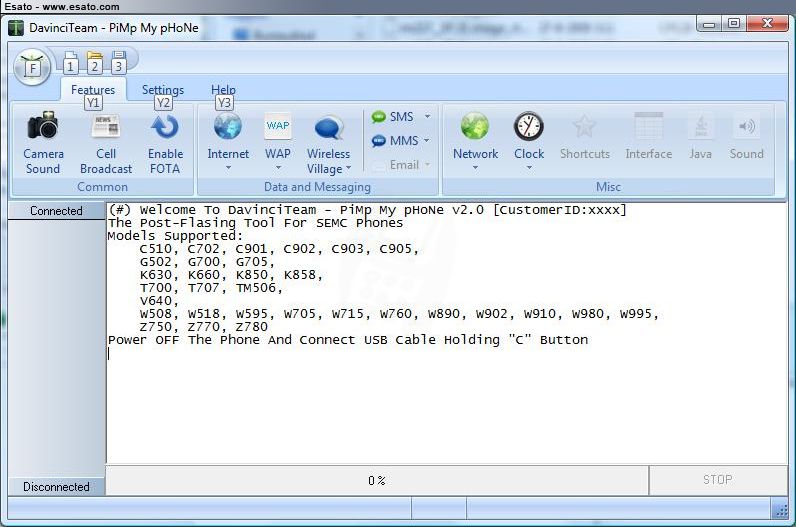The image size is (796, 527).
Task: Expand the Clock dropdown arrow
Action: (529, 168)
